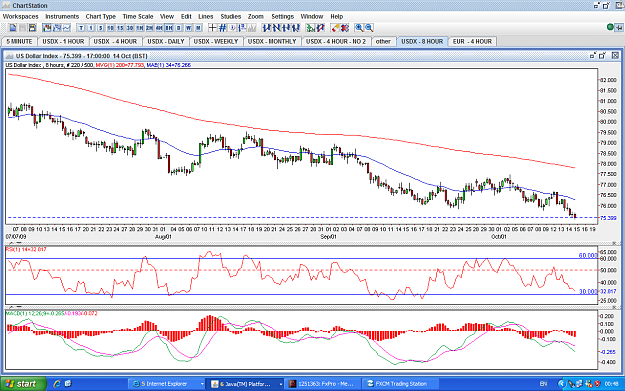625x391 pixels.
Task: Switch to bar chart type icon
Action: coord(57,28)
